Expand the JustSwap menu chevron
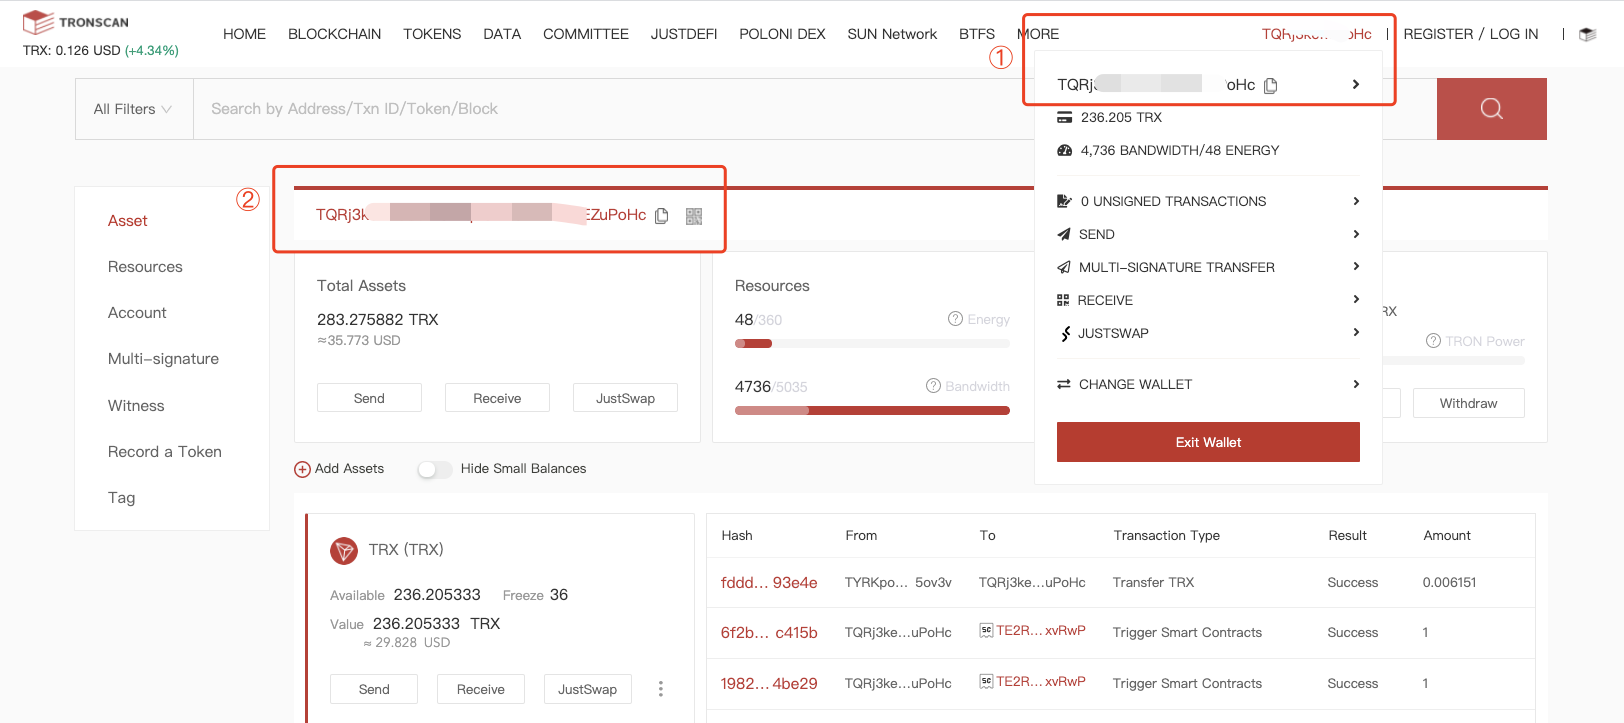The width and height of the screenshot is (1624, 723). [x=1355, y=332]
